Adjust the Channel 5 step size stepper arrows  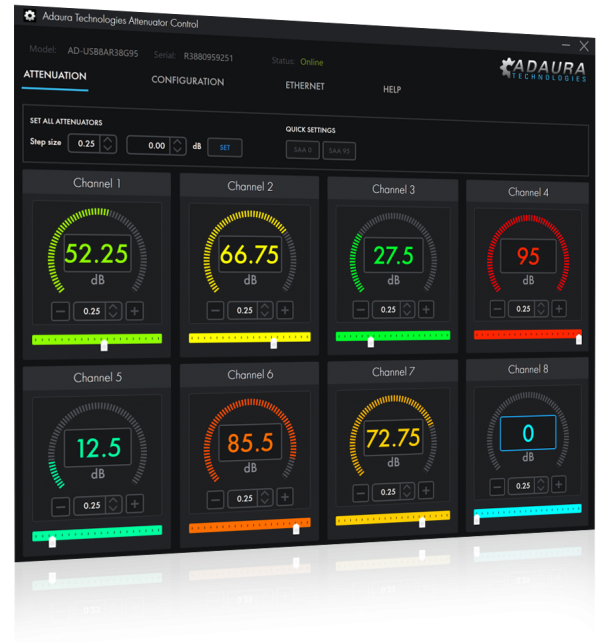pyautogui.click(x=113, y=505)
